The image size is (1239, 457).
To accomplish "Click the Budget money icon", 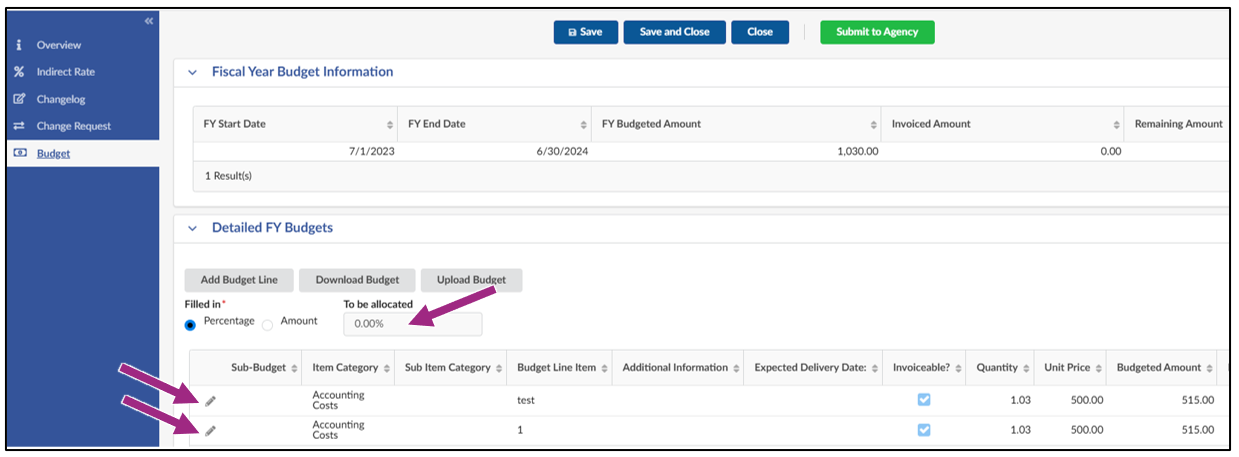I will (19, 154).
